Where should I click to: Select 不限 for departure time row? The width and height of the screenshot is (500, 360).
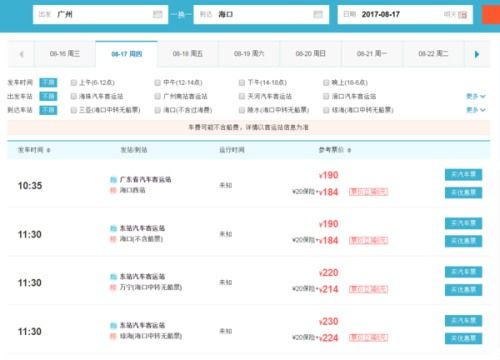point(48,83)
